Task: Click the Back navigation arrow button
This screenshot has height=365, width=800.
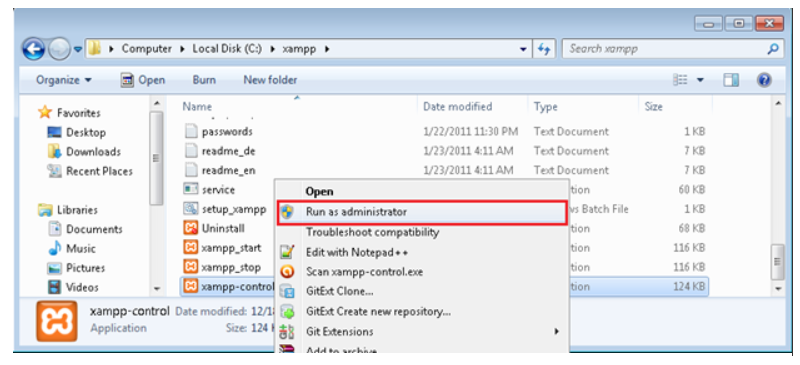Action: pyautogui.click(x=33, y=50)
